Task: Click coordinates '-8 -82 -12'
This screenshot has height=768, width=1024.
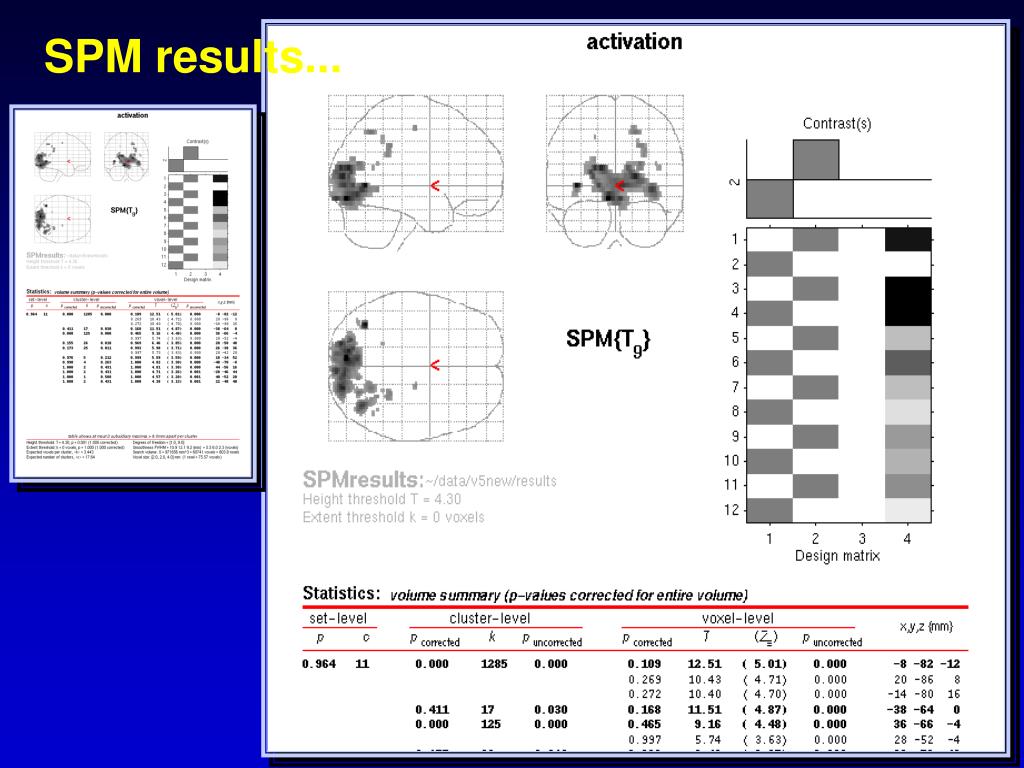Action: (x=926, y=664)
